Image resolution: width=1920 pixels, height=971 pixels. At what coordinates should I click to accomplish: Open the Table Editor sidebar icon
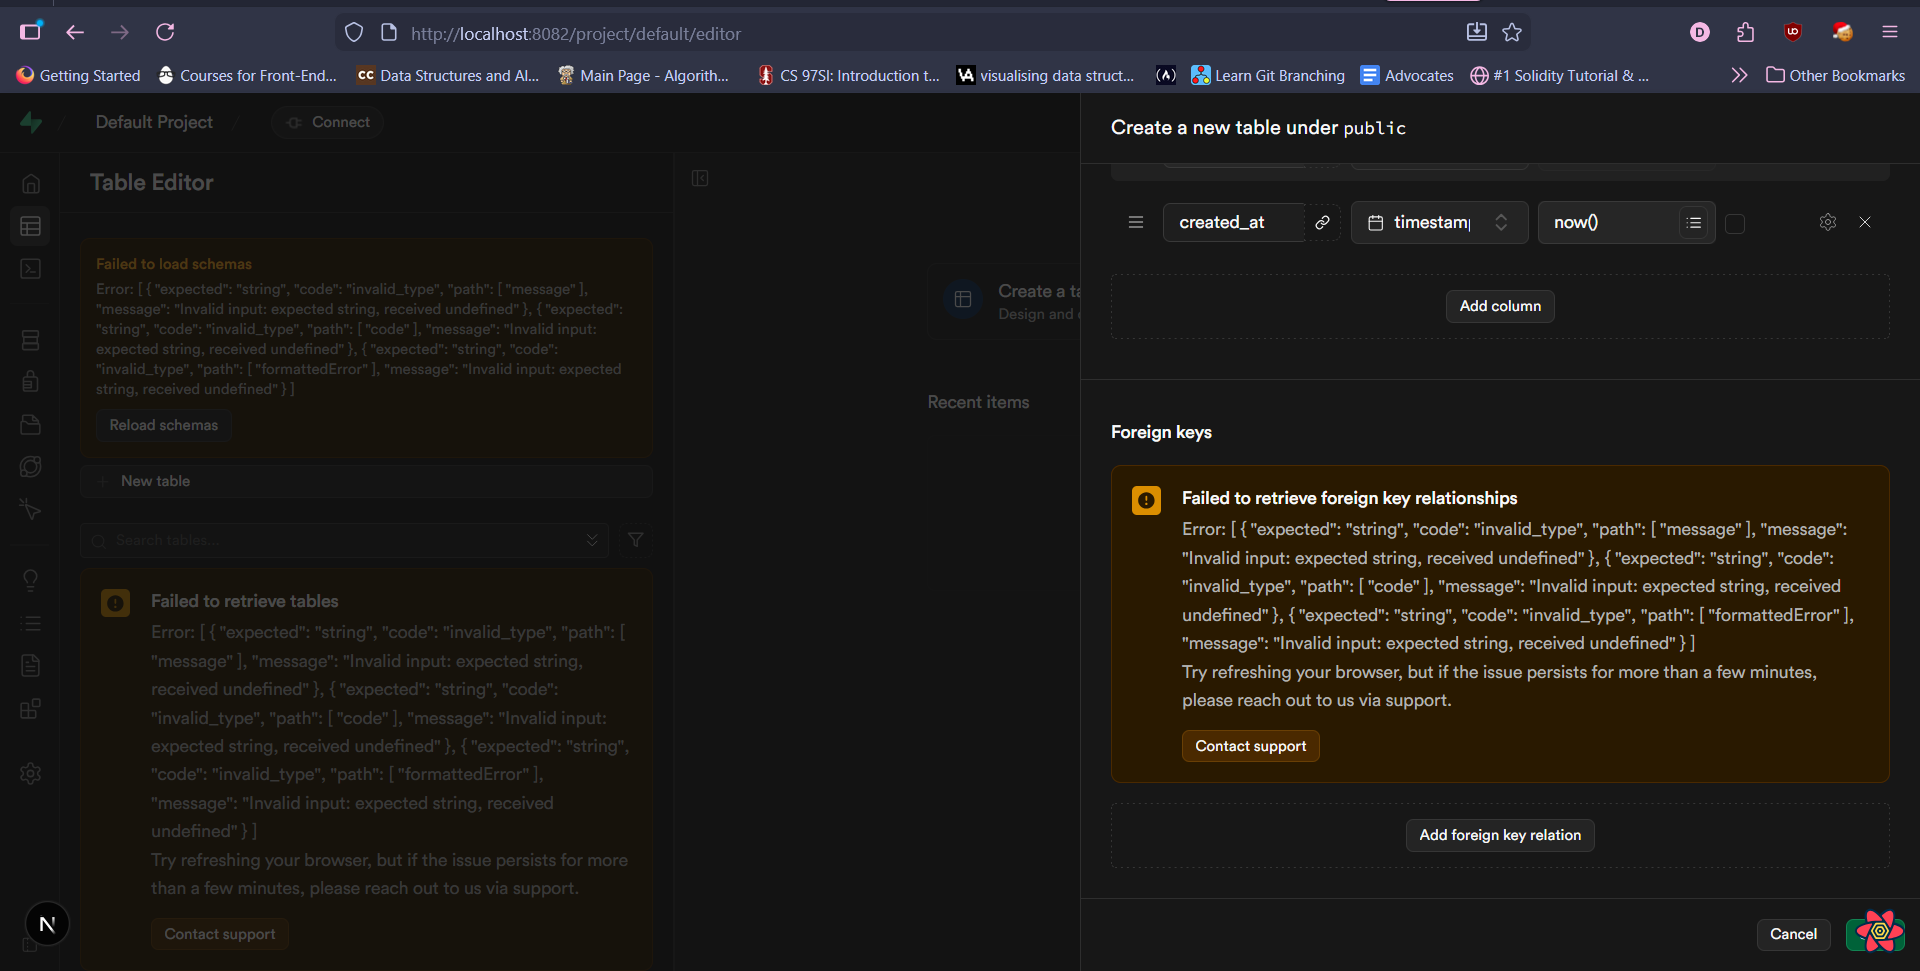(31, 226)
